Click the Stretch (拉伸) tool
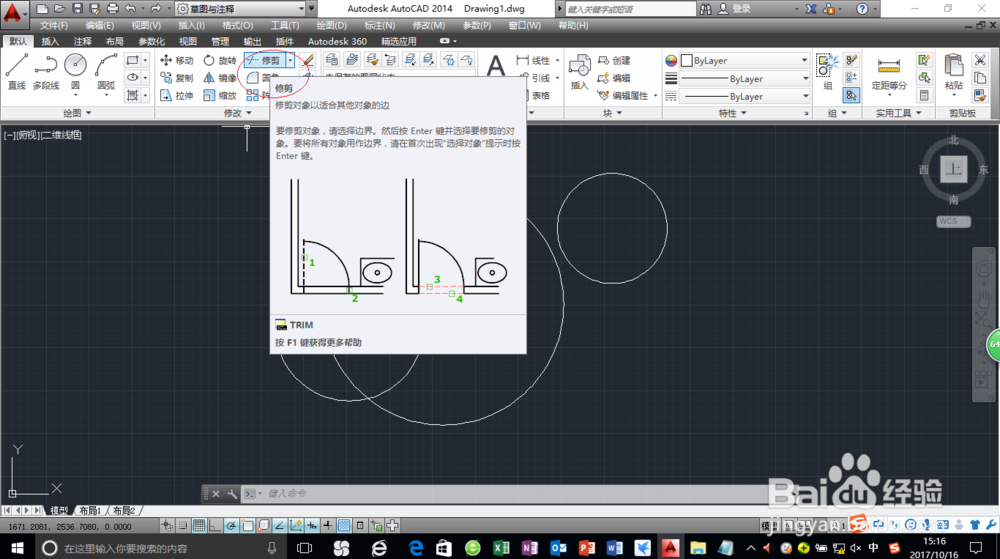The width and height of the screenshot is (1000, 559). tap(177, 96)
